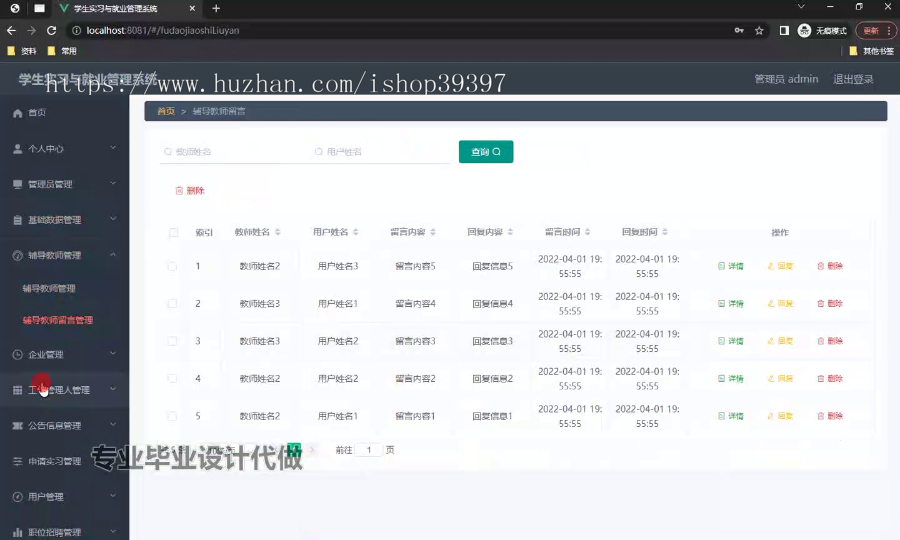Open 详情 for row 1 留言内容5
The image size is (900, 540).
(731, 266)
